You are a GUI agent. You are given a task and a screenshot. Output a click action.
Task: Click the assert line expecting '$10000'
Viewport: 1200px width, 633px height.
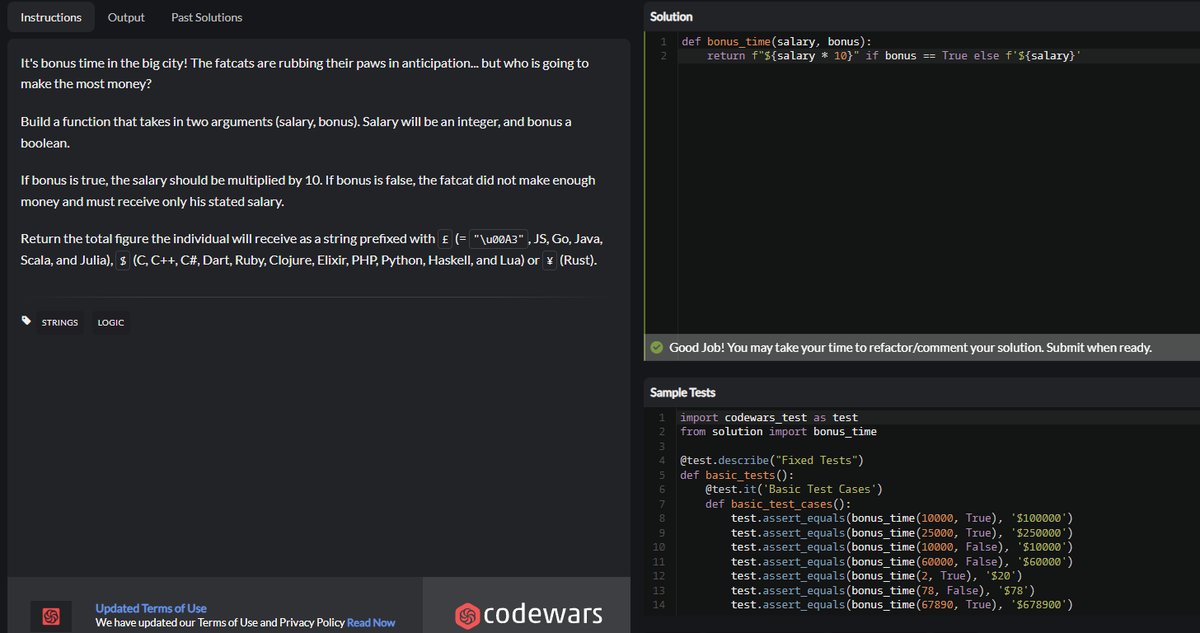(x=902, y=547)
